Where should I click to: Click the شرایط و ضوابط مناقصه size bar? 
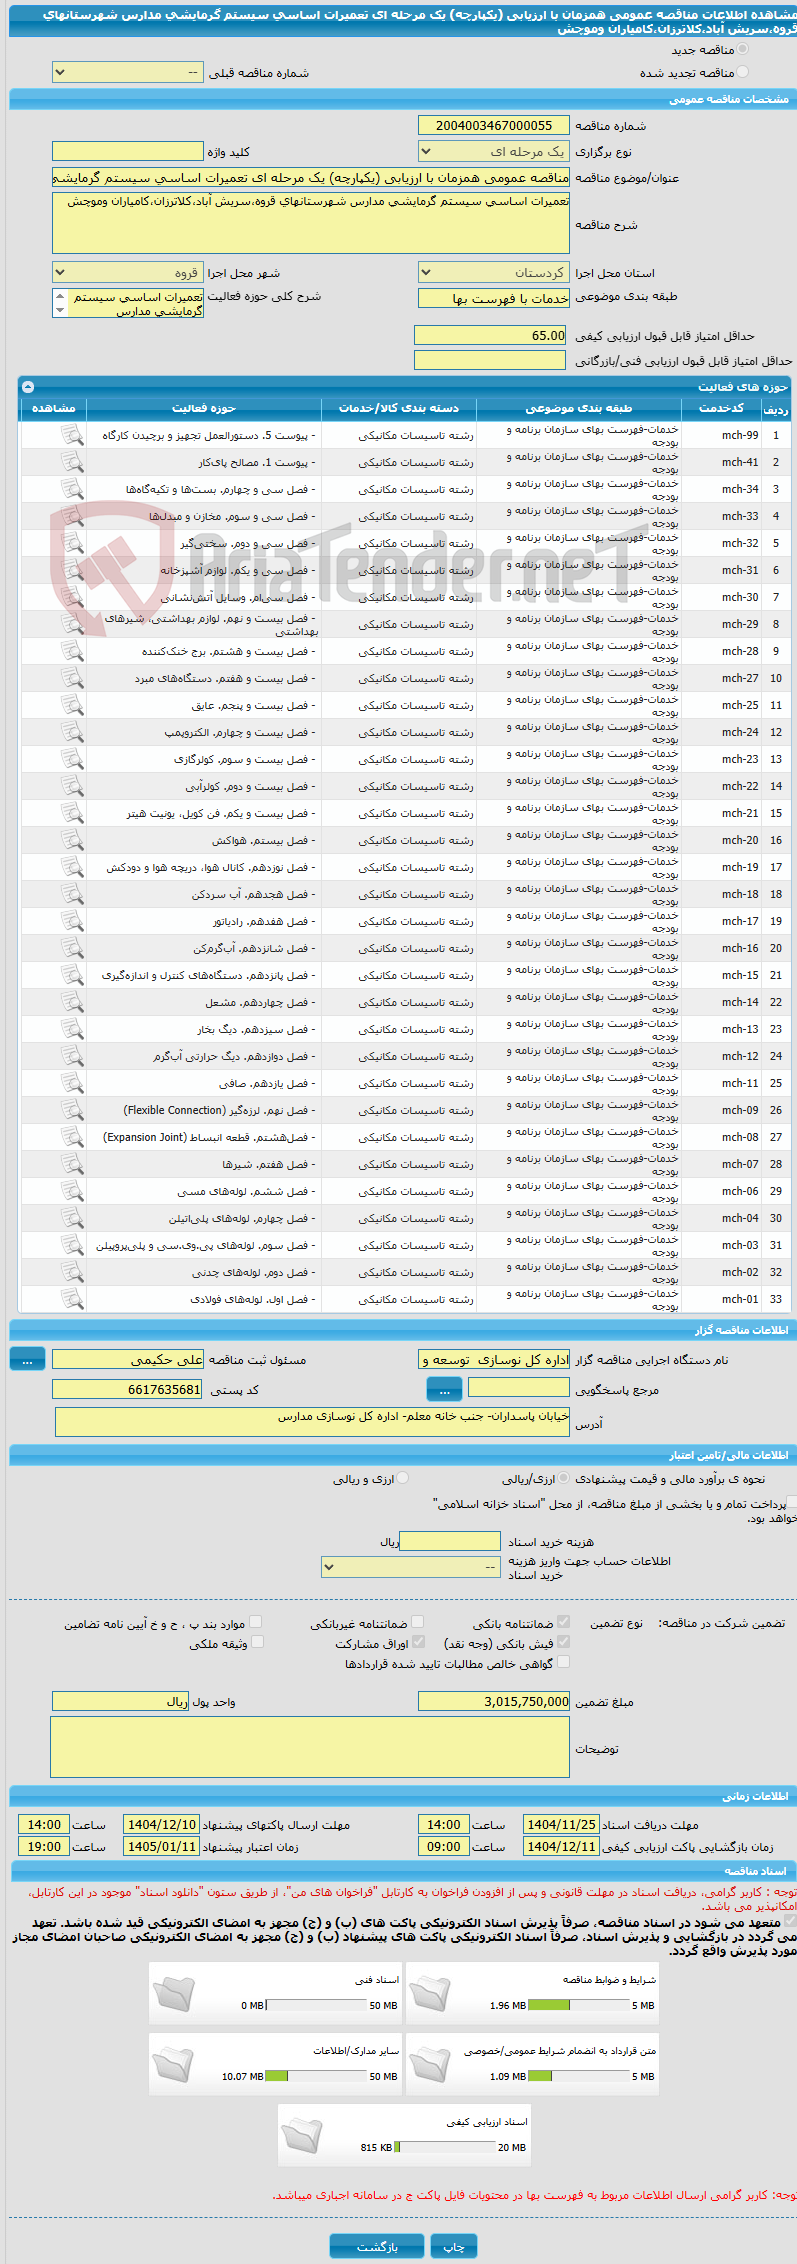(579, 2005)
